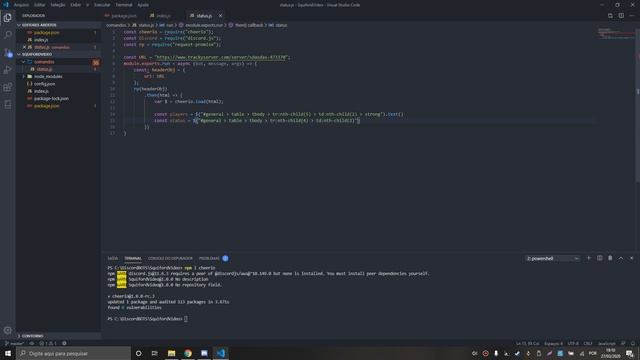Switch to the Problemas panel tab
The height and width of the screenshot is (360, 640).
click(209, 258)
